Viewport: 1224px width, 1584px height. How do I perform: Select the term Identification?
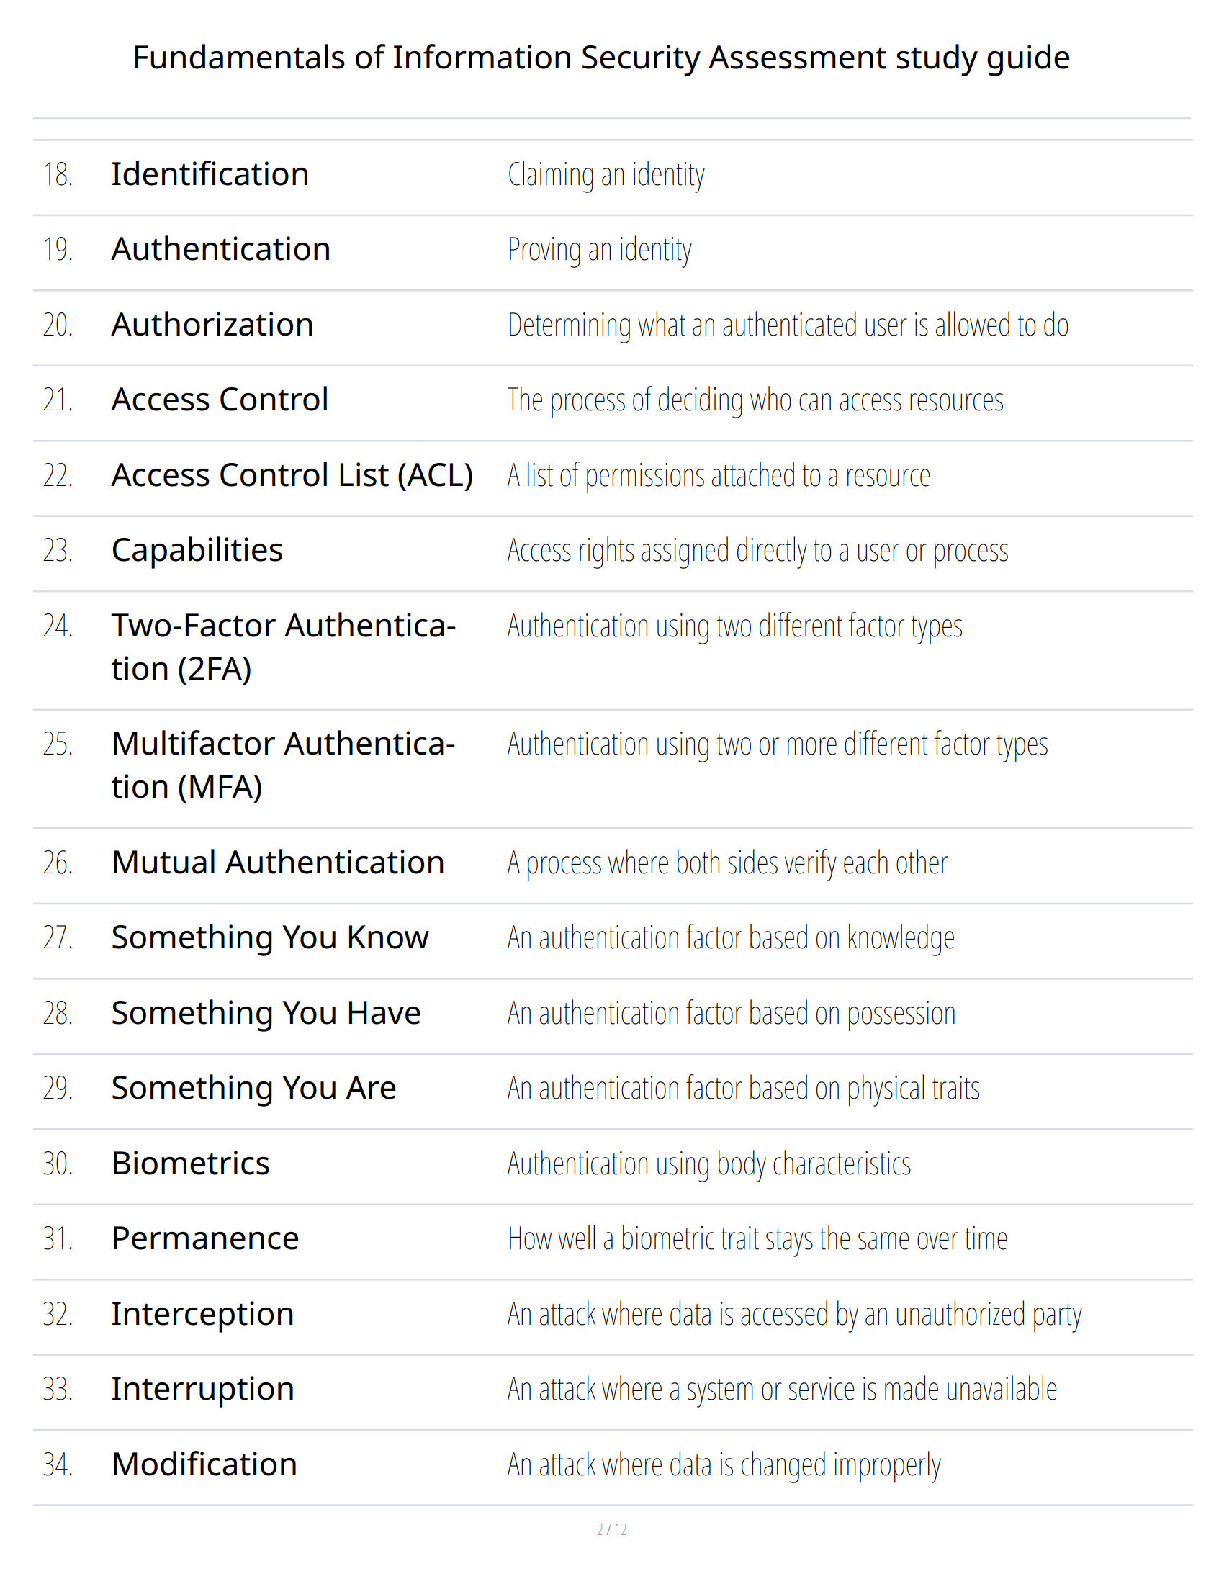click(210, 174)
